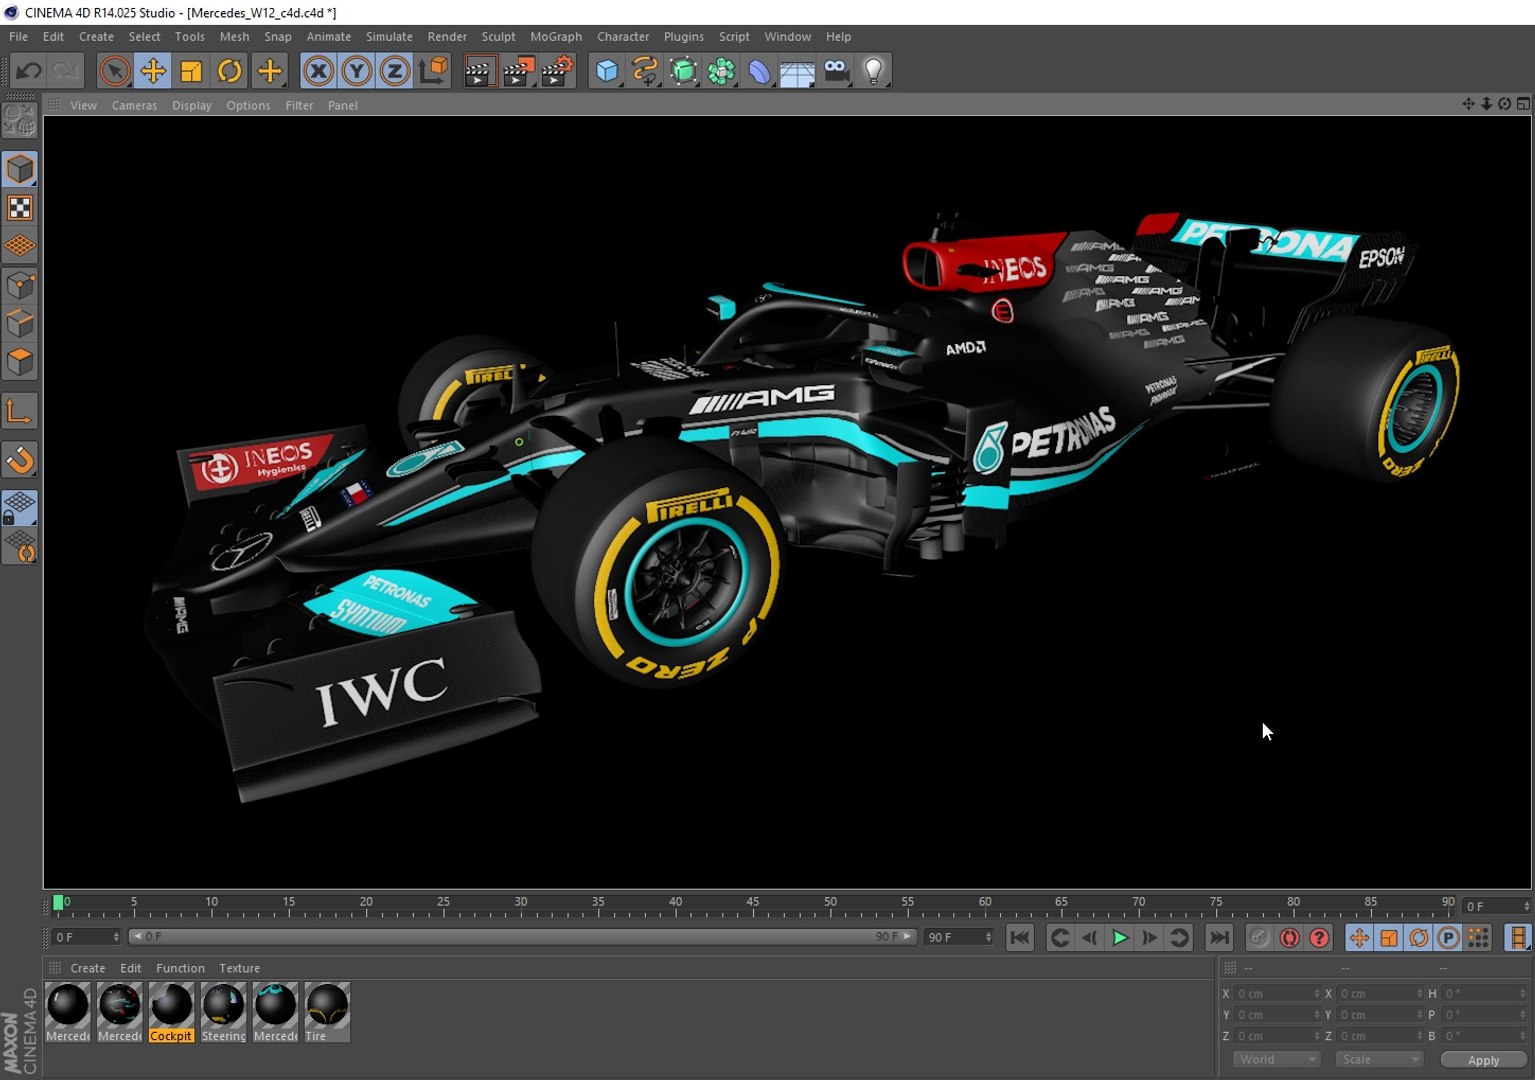Click the timeline preview range slider bar
The height and width of the screenshot is (1080, 1535).
[522, 937]
